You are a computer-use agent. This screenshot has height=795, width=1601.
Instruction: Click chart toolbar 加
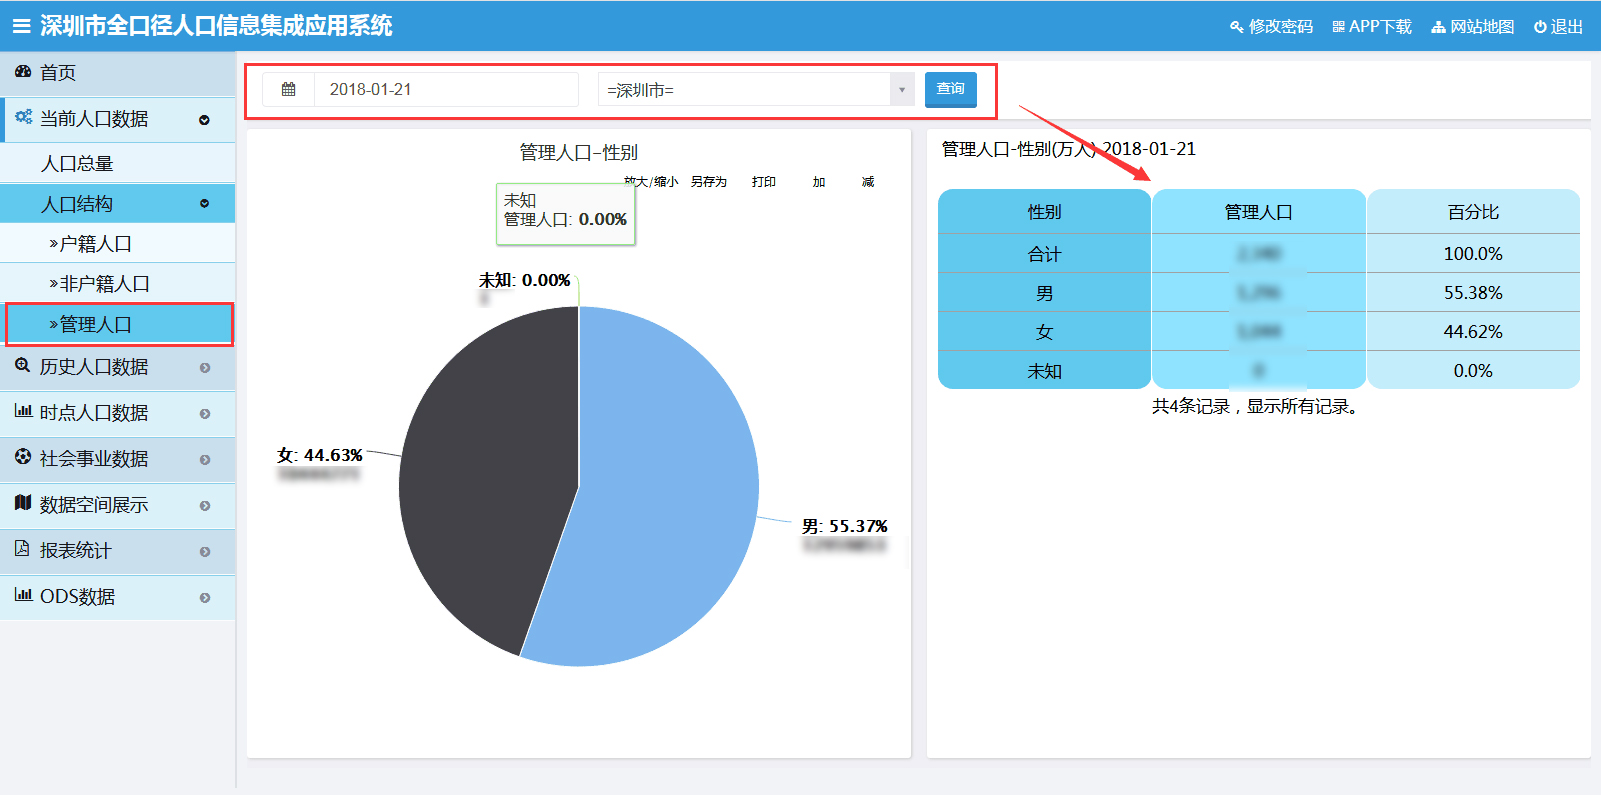coord(819,182)
